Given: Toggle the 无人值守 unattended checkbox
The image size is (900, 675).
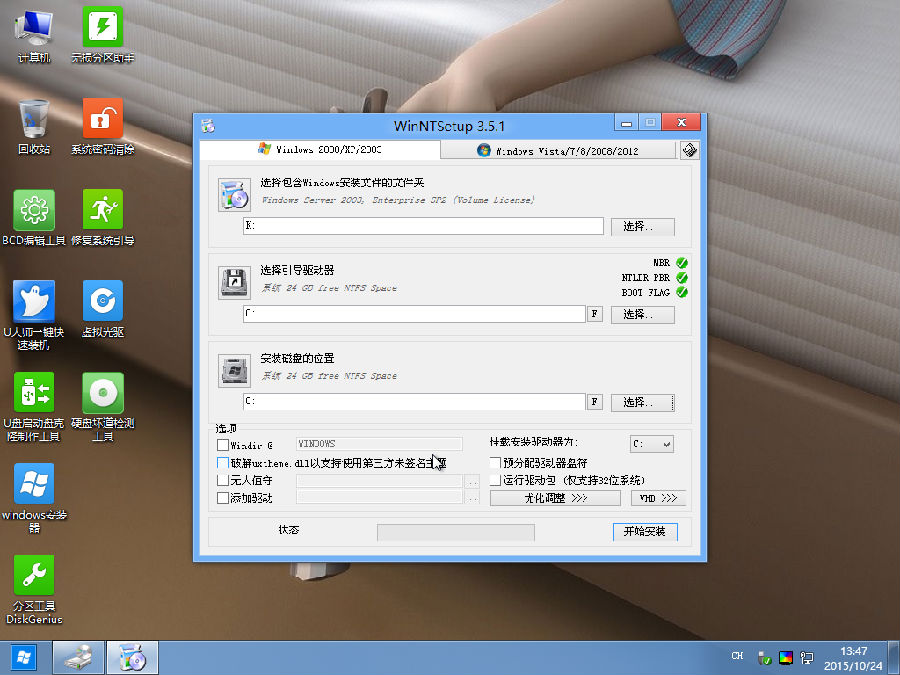Looking at the screenshot, I should pos(223,481).
